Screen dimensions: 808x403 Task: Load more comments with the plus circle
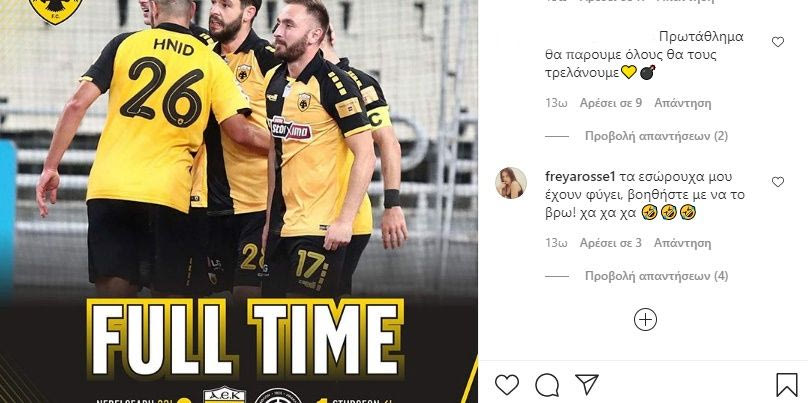(645, 320)
